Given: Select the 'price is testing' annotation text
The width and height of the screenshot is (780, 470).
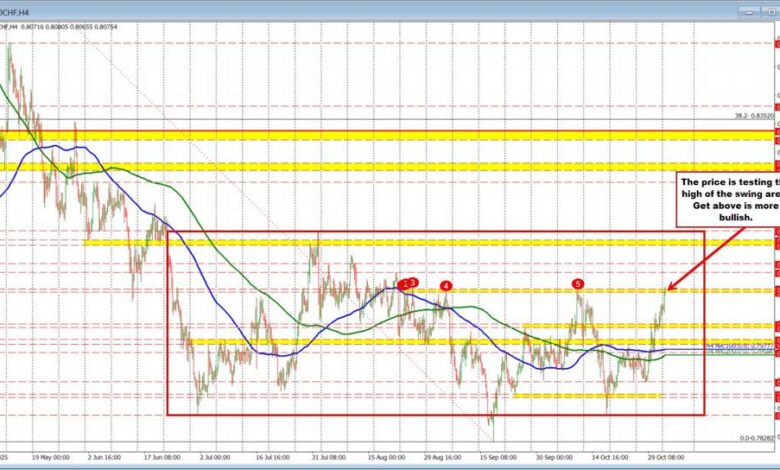Looking at the screenshot, I should click(727, 197).
